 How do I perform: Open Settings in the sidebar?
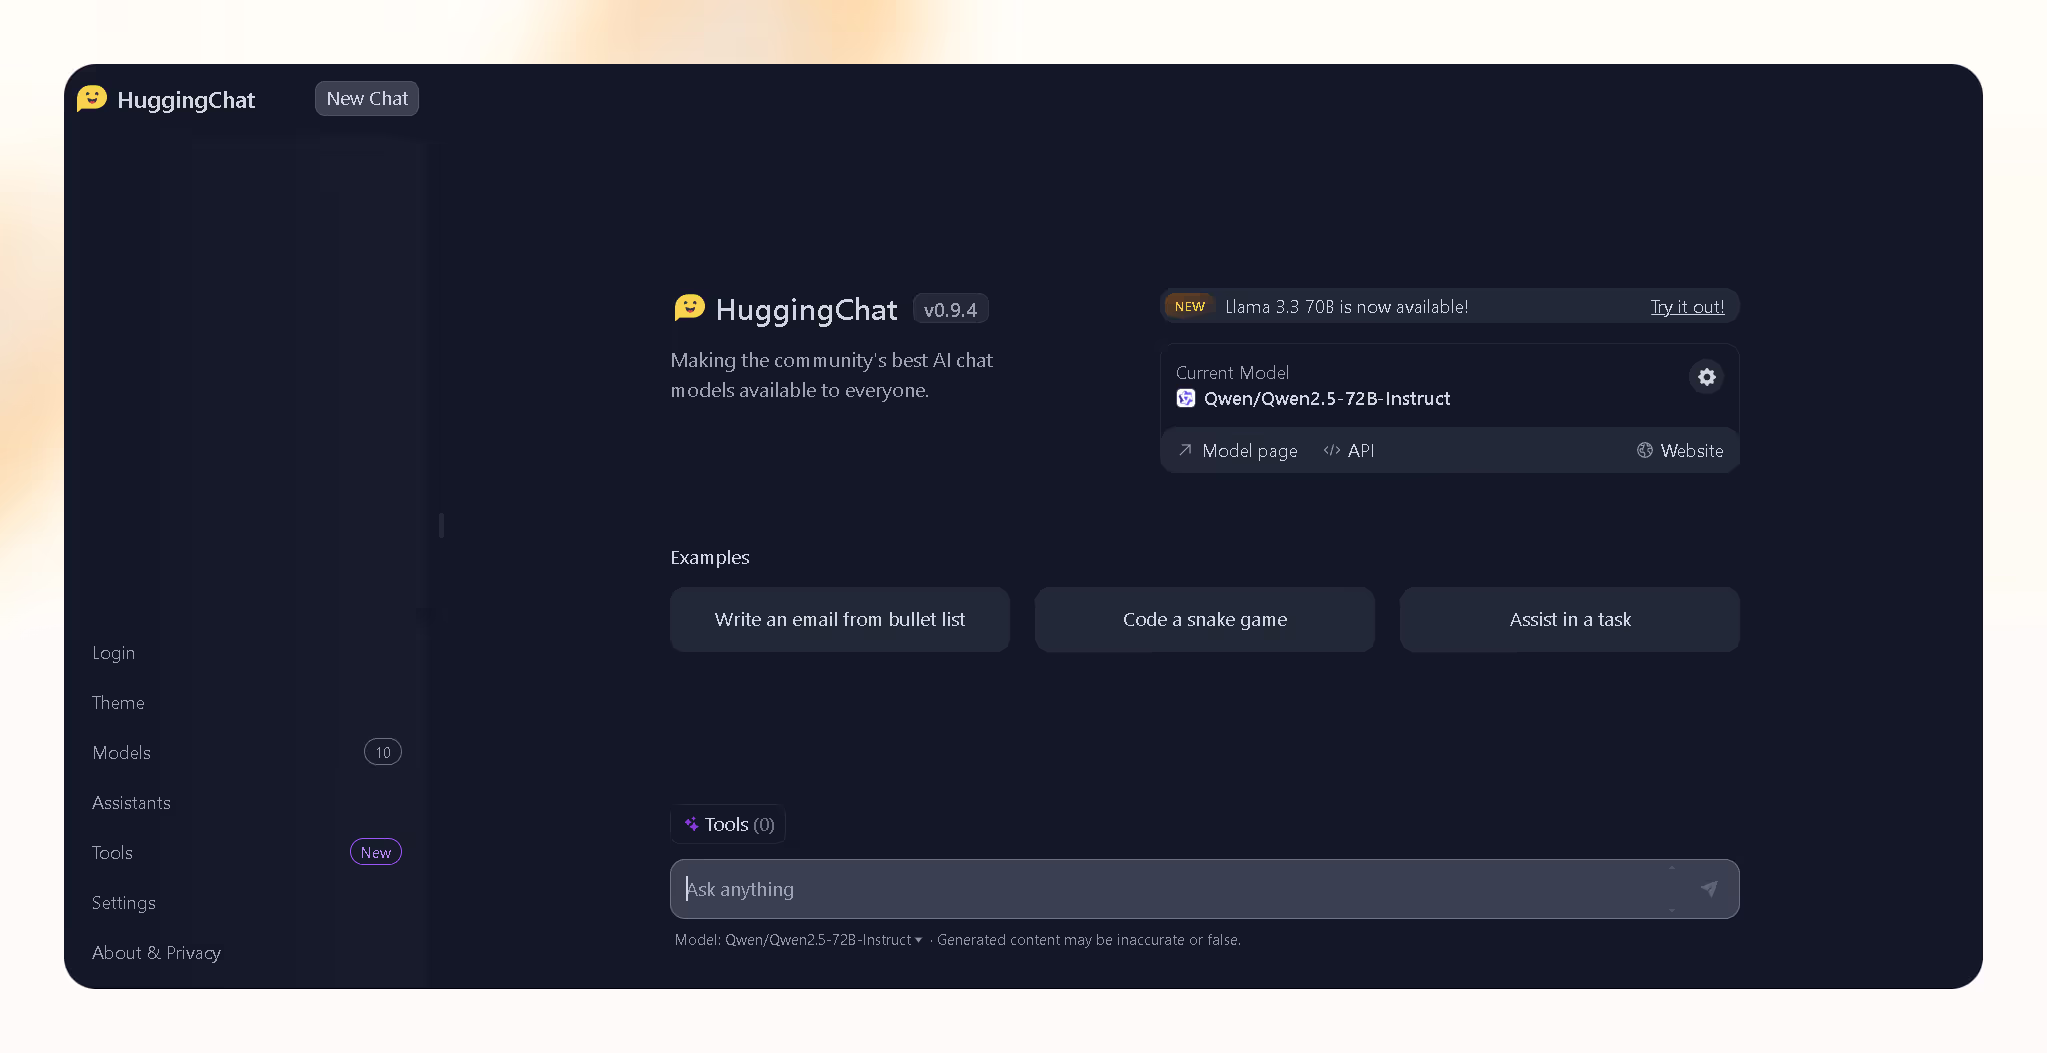click(x=124, y=903)
